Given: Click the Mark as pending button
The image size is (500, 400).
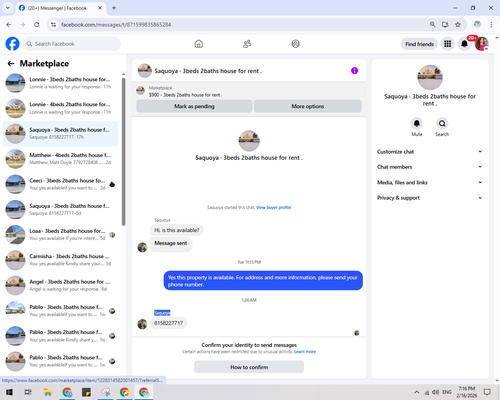Looking at the screenshot, I should click(194, 106).
